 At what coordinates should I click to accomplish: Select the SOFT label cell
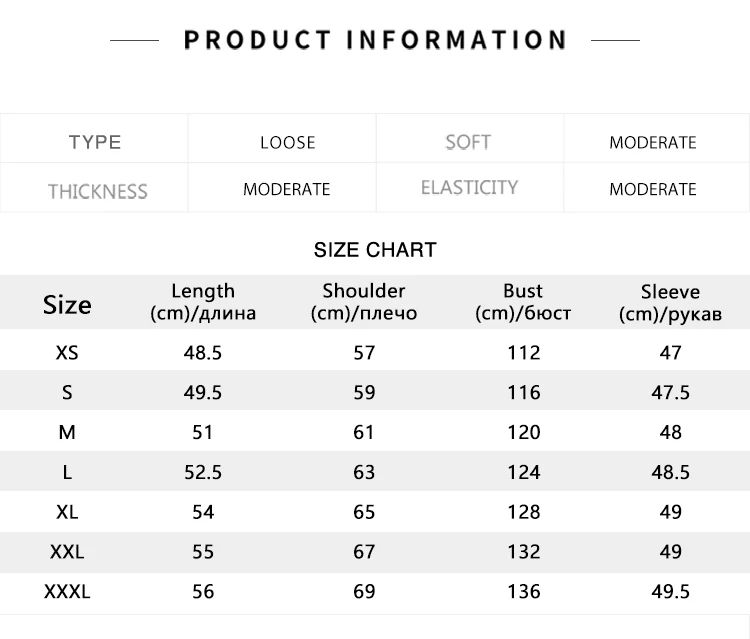pos(470,139)
